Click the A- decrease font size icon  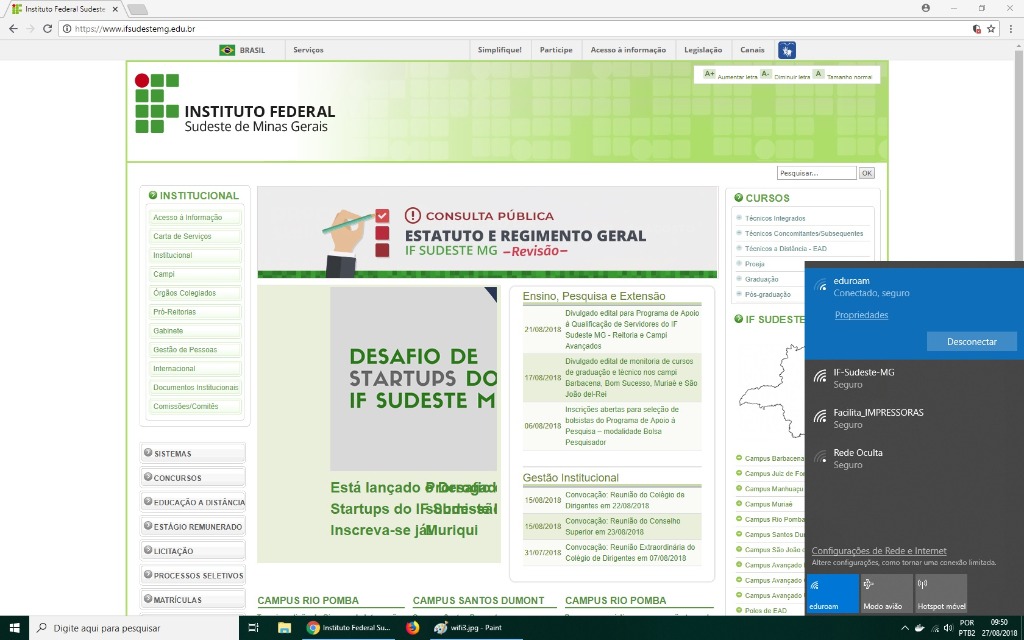[765, 74]
